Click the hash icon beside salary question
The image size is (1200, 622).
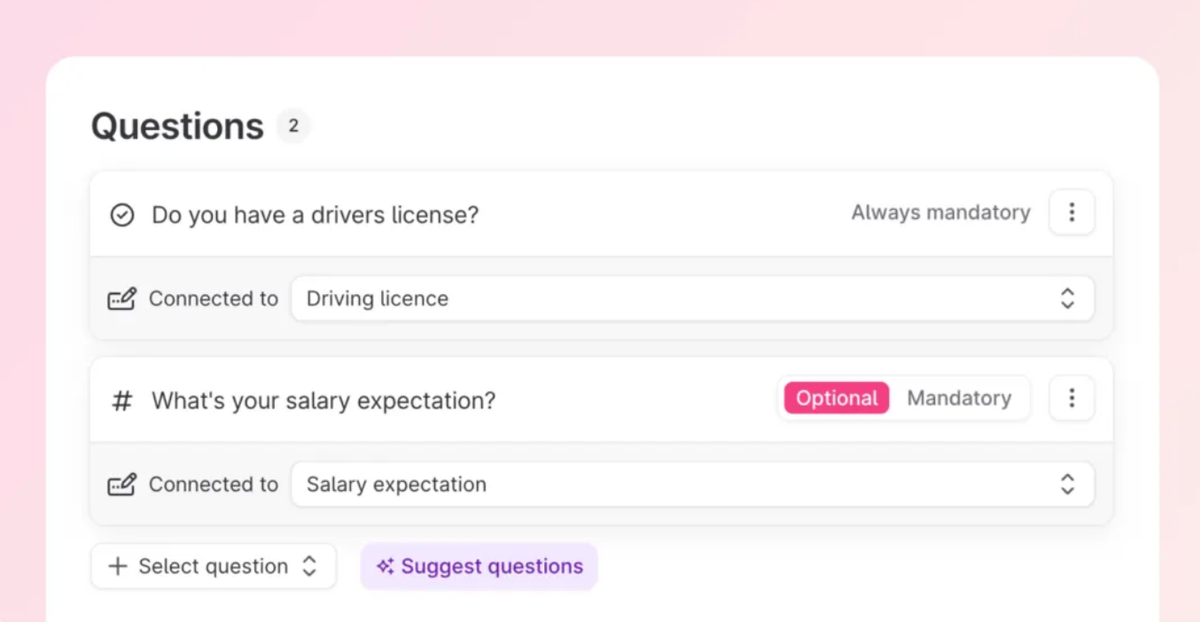tap(122, 401)
